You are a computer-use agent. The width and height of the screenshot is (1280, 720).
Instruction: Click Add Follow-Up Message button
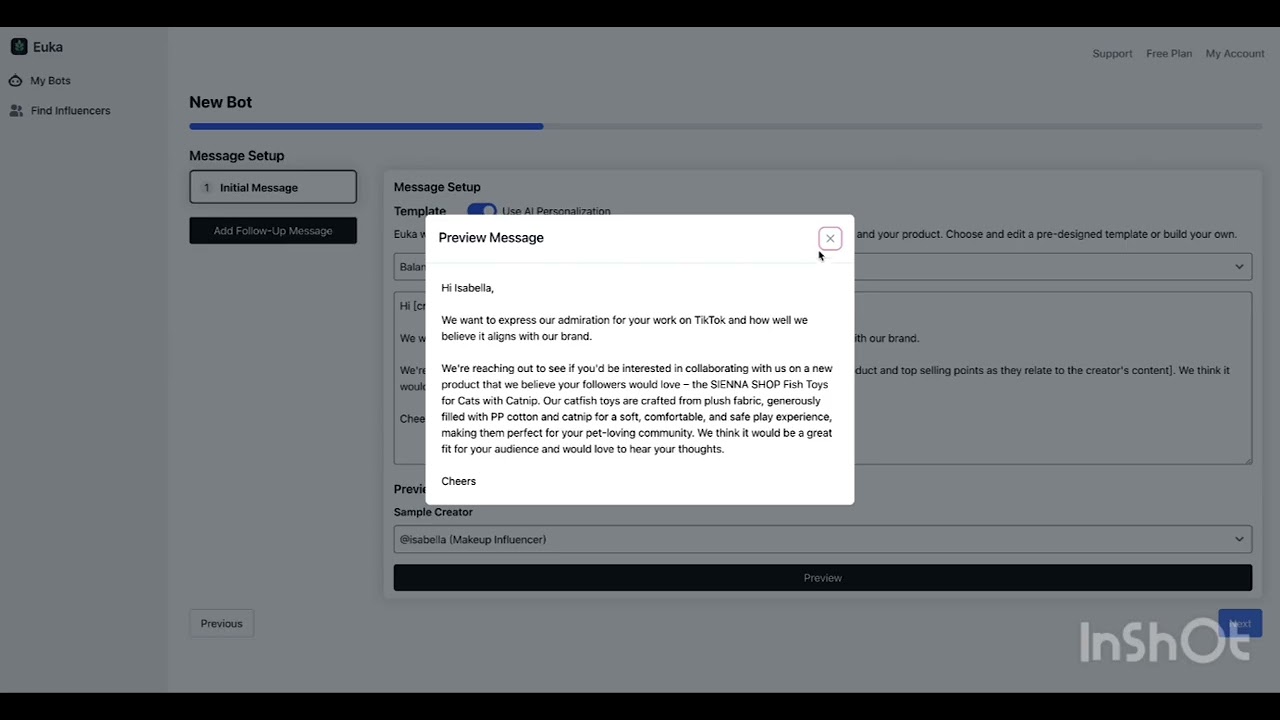click(x=273, y=230)
